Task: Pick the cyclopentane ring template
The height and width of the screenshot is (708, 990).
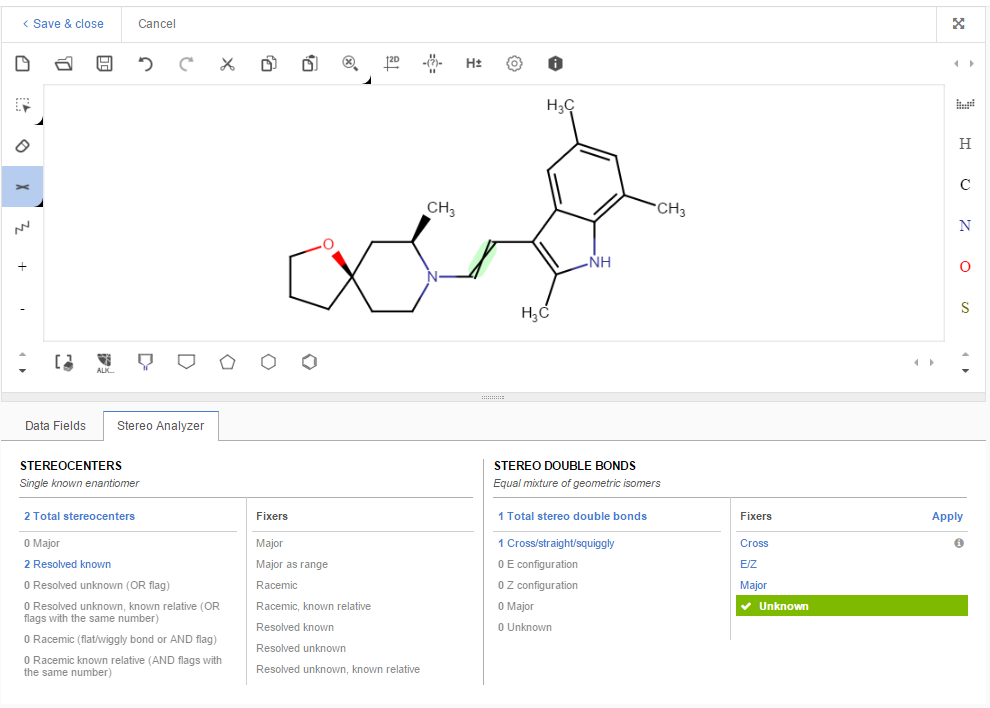Action: (x=227, y=362)
